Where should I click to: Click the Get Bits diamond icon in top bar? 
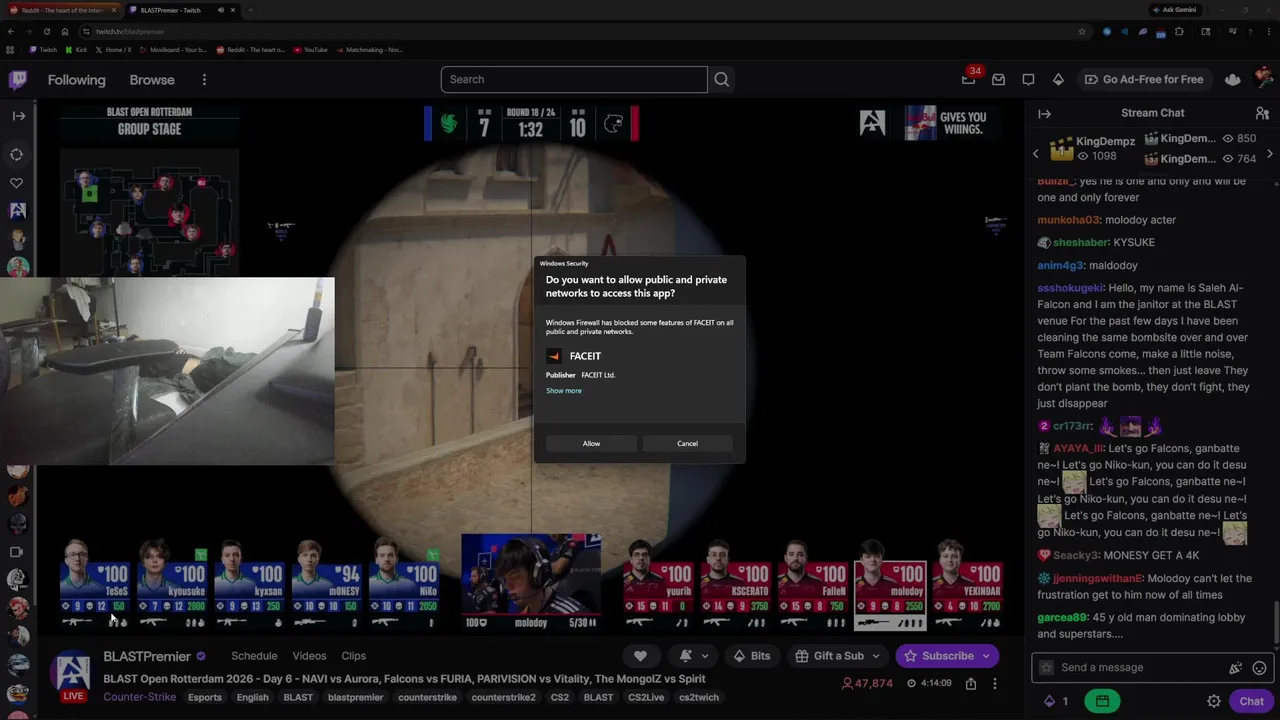1058,80
